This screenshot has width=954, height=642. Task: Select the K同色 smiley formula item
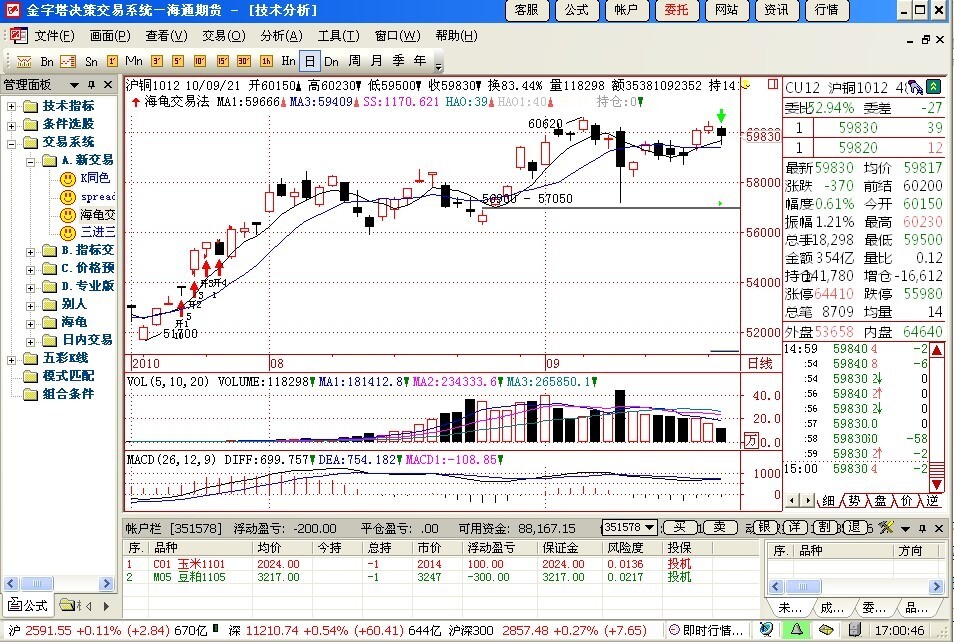(x=86, y=178)
